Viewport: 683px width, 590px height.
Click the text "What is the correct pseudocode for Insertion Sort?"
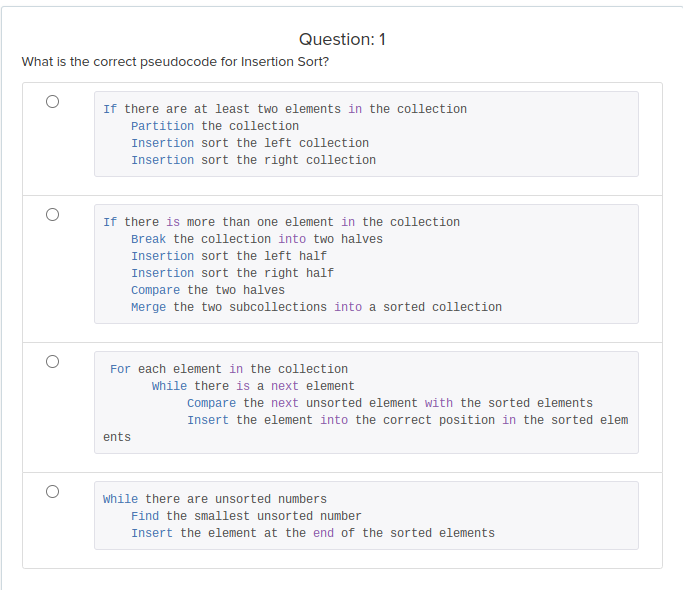click(x=175, y=62)
